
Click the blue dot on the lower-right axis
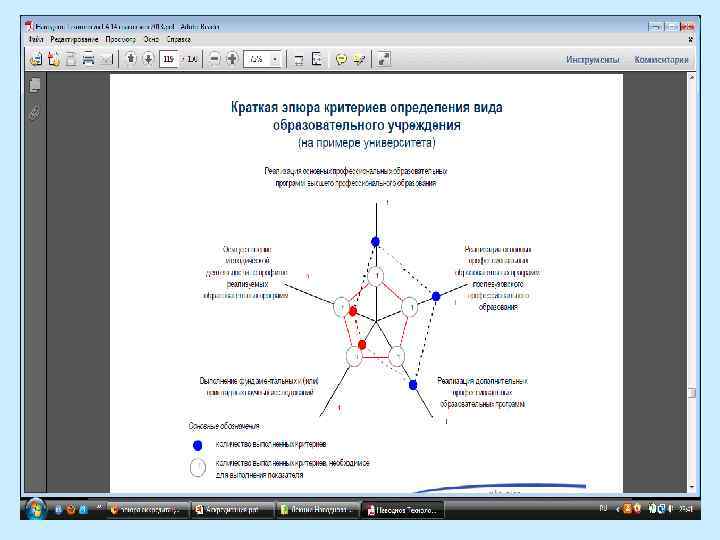pyautogui.click(x=413, y=385)
